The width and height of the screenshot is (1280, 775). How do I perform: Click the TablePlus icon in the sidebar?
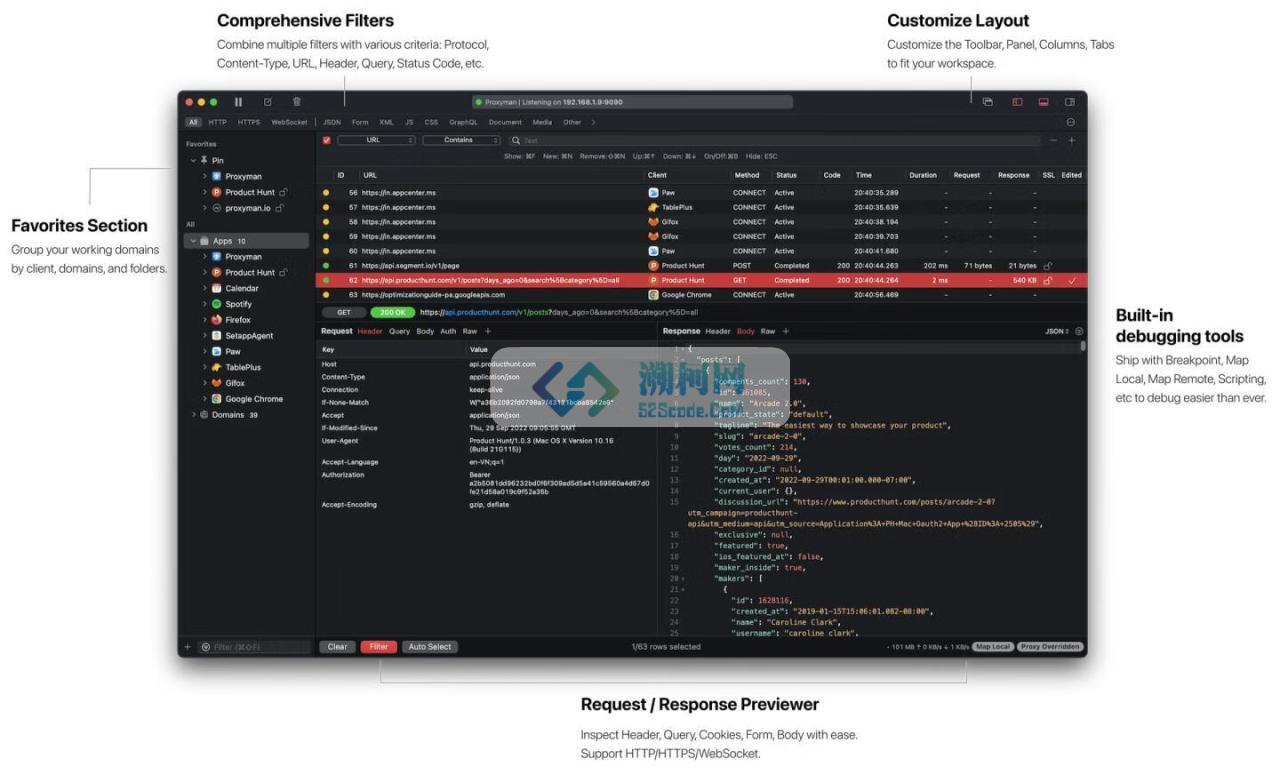click(216, 367)
